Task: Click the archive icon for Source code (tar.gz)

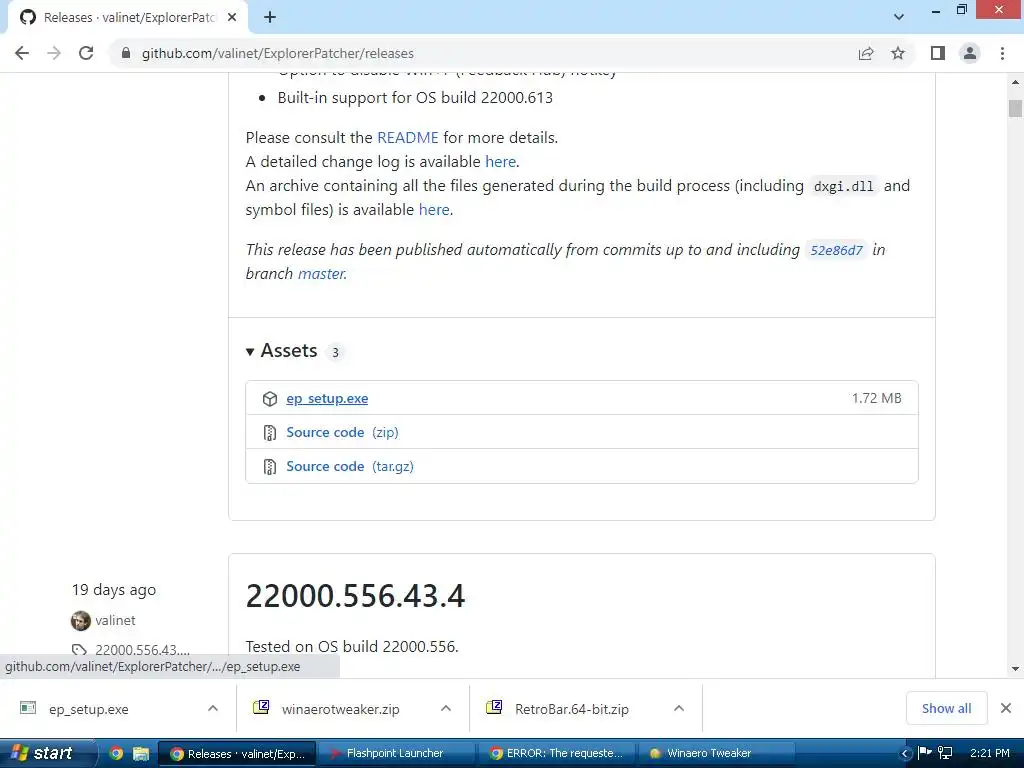Action: click(270, 466)
